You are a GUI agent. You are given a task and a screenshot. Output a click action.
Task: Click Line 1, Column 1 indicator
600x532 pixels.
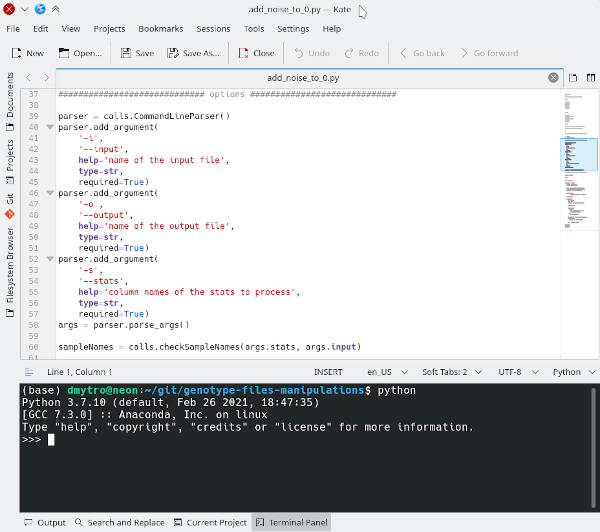(80, 372)
